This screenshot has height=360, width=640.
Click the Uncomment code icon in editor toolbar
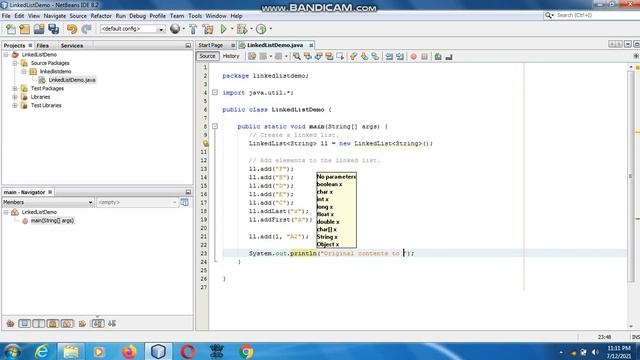(449, 56)
